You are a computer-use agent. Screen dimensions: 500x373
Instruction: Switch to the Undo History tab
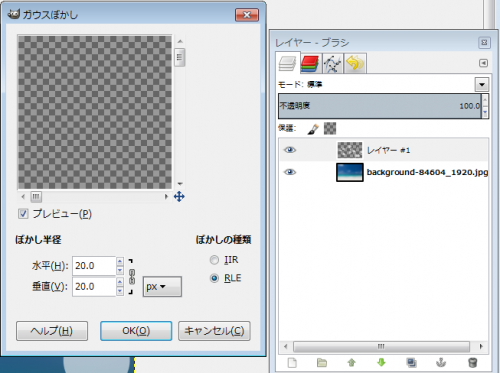pyautogui.click(x=355, y=63)
